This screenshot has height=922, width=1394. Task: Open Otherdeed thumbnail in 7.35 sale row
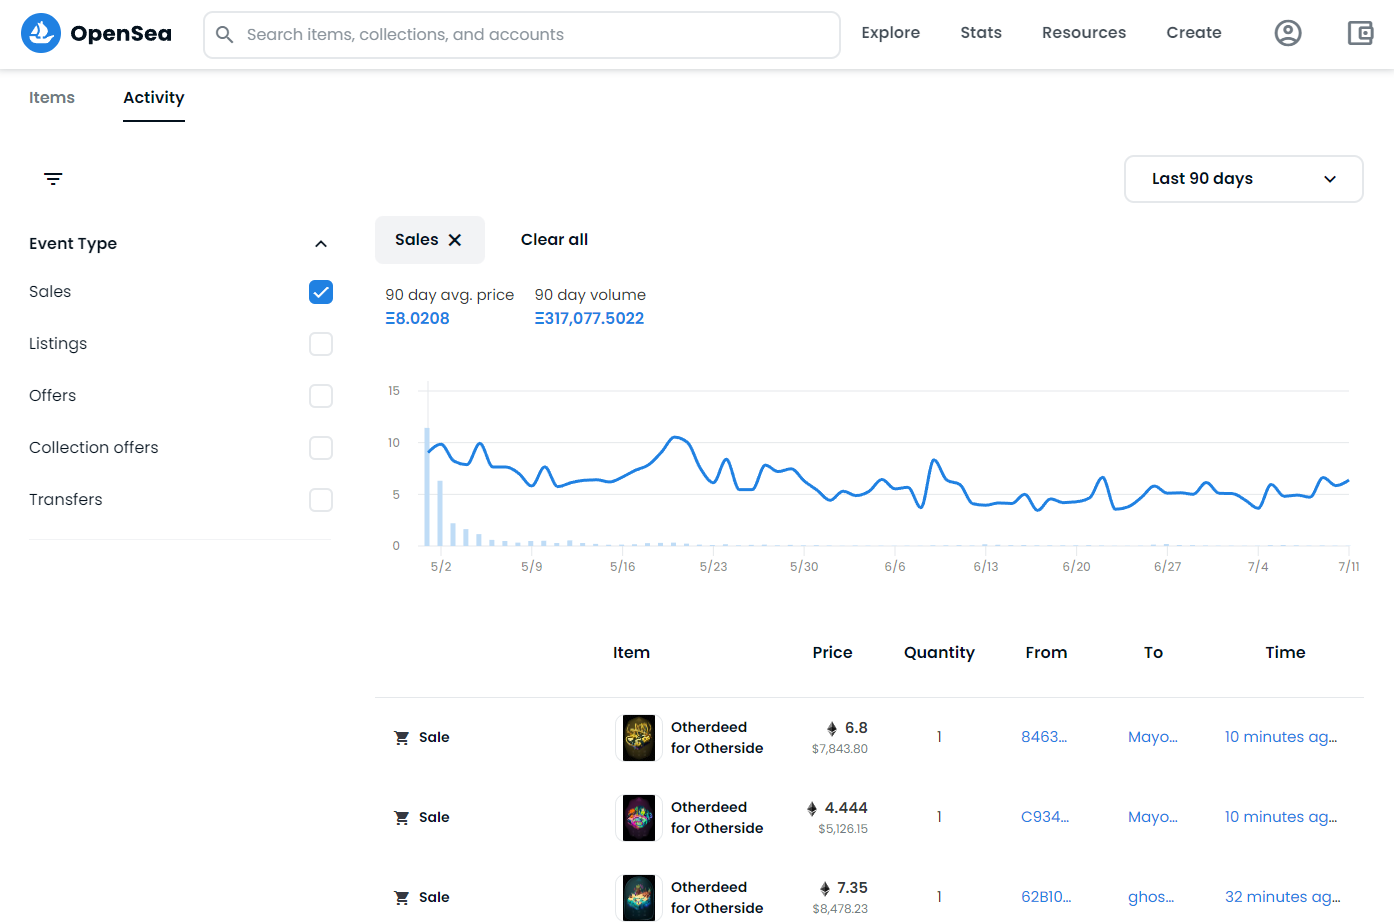(x=639, y=898)
